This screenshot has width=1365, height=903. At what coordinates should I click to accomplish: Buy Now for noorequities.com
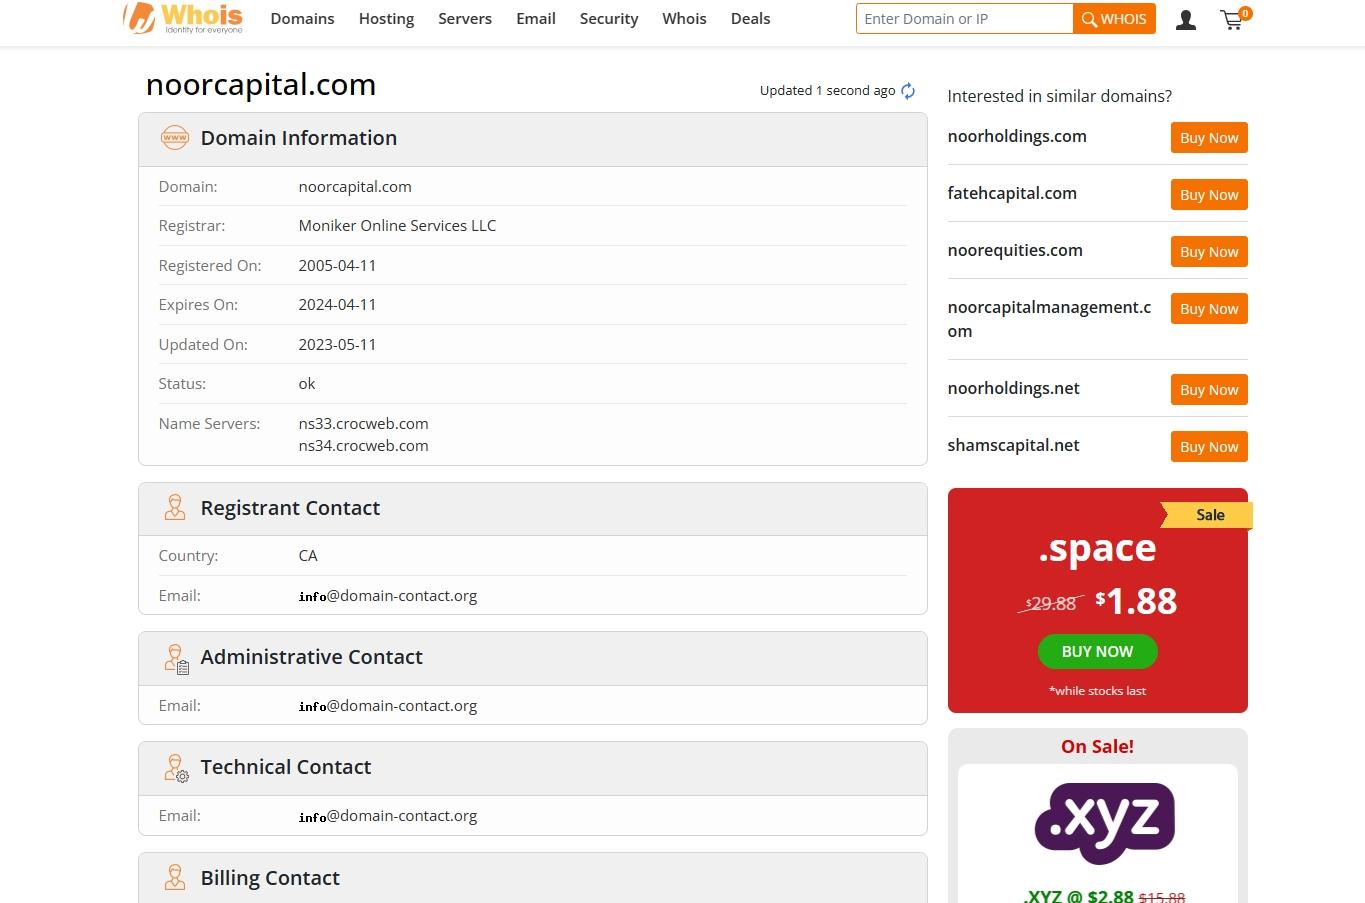click(x=1209, y=252)
